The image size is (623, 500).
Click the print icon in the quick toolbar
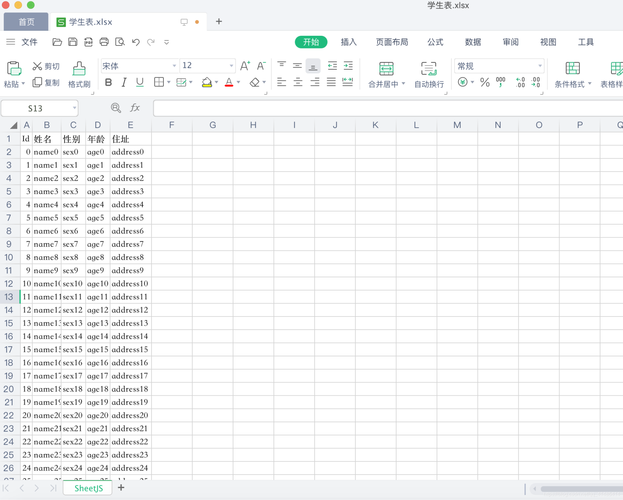point(104,42)
